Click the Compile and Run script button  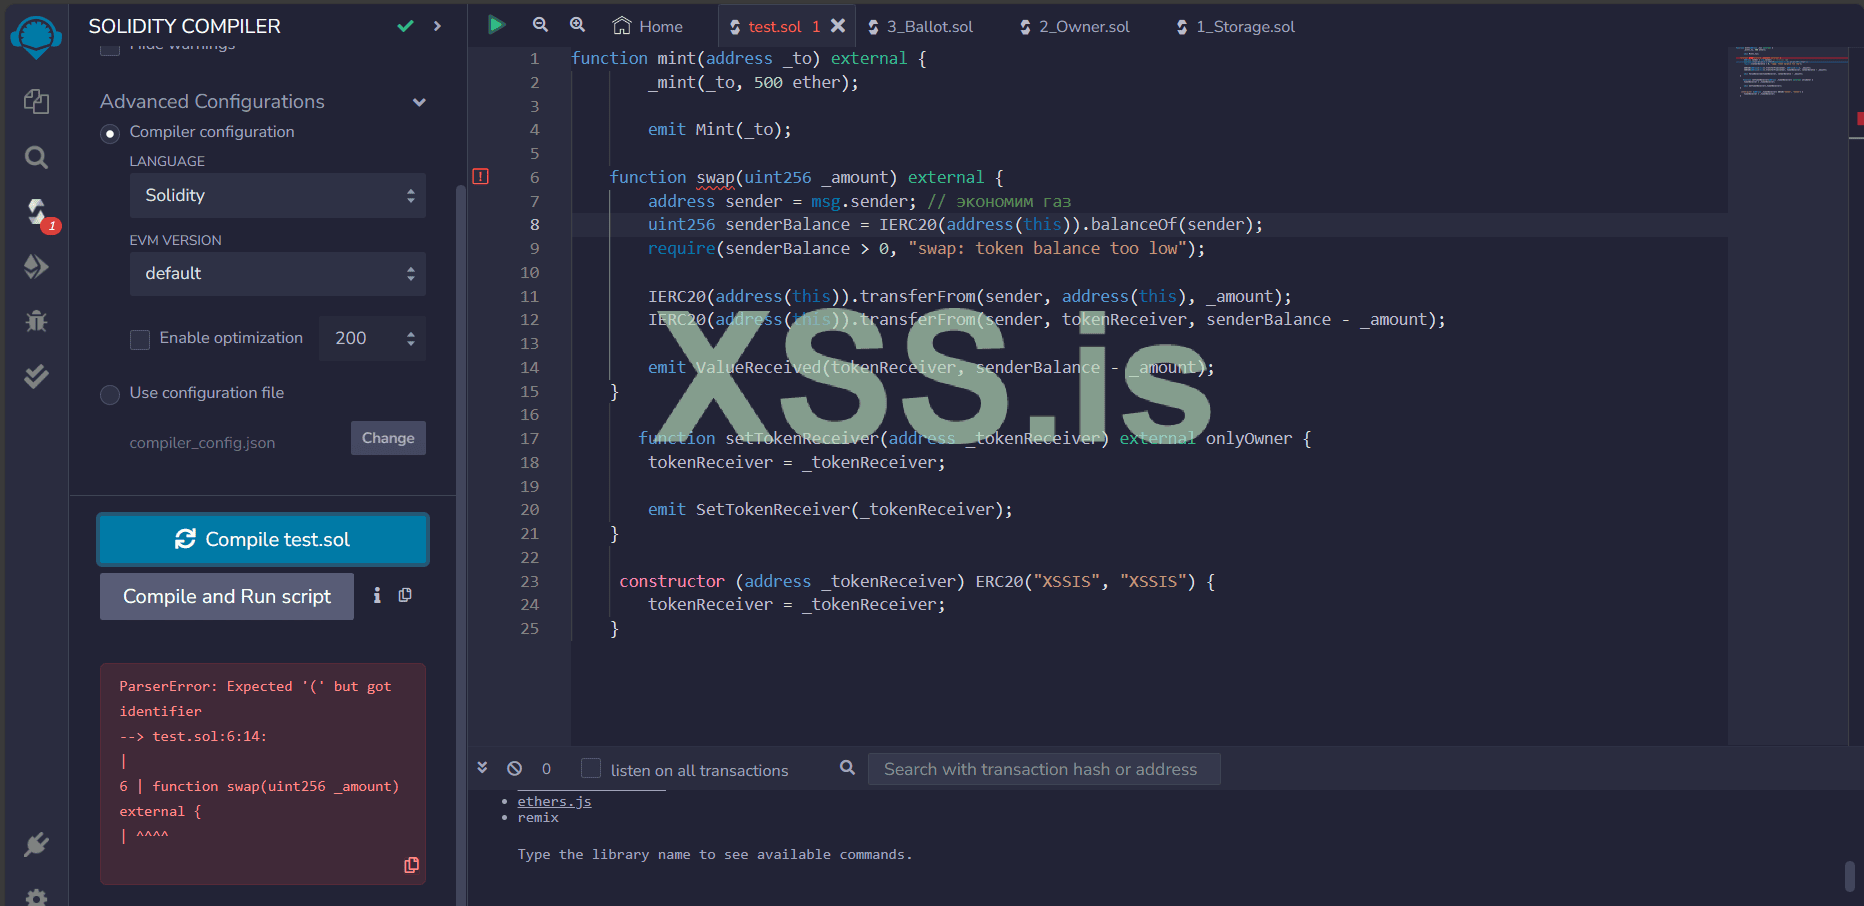pos(227,596)
